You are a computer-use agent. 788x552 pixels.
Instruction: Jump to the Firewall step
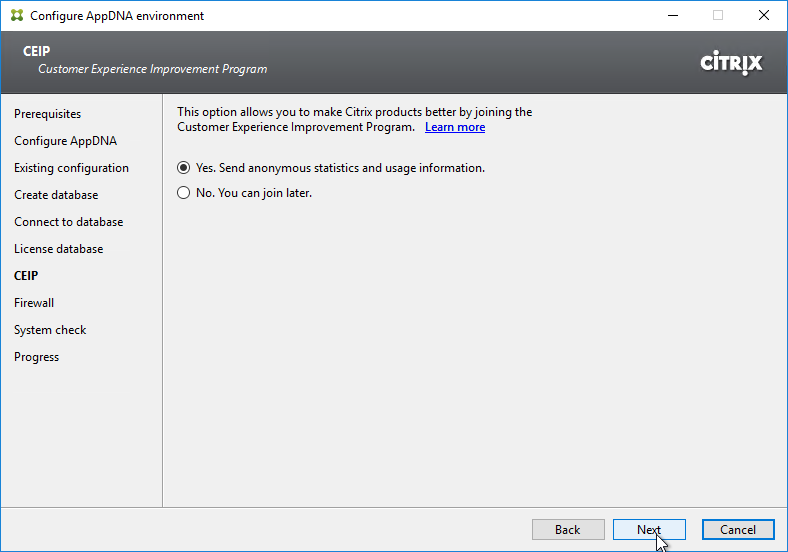coord(34,303)
